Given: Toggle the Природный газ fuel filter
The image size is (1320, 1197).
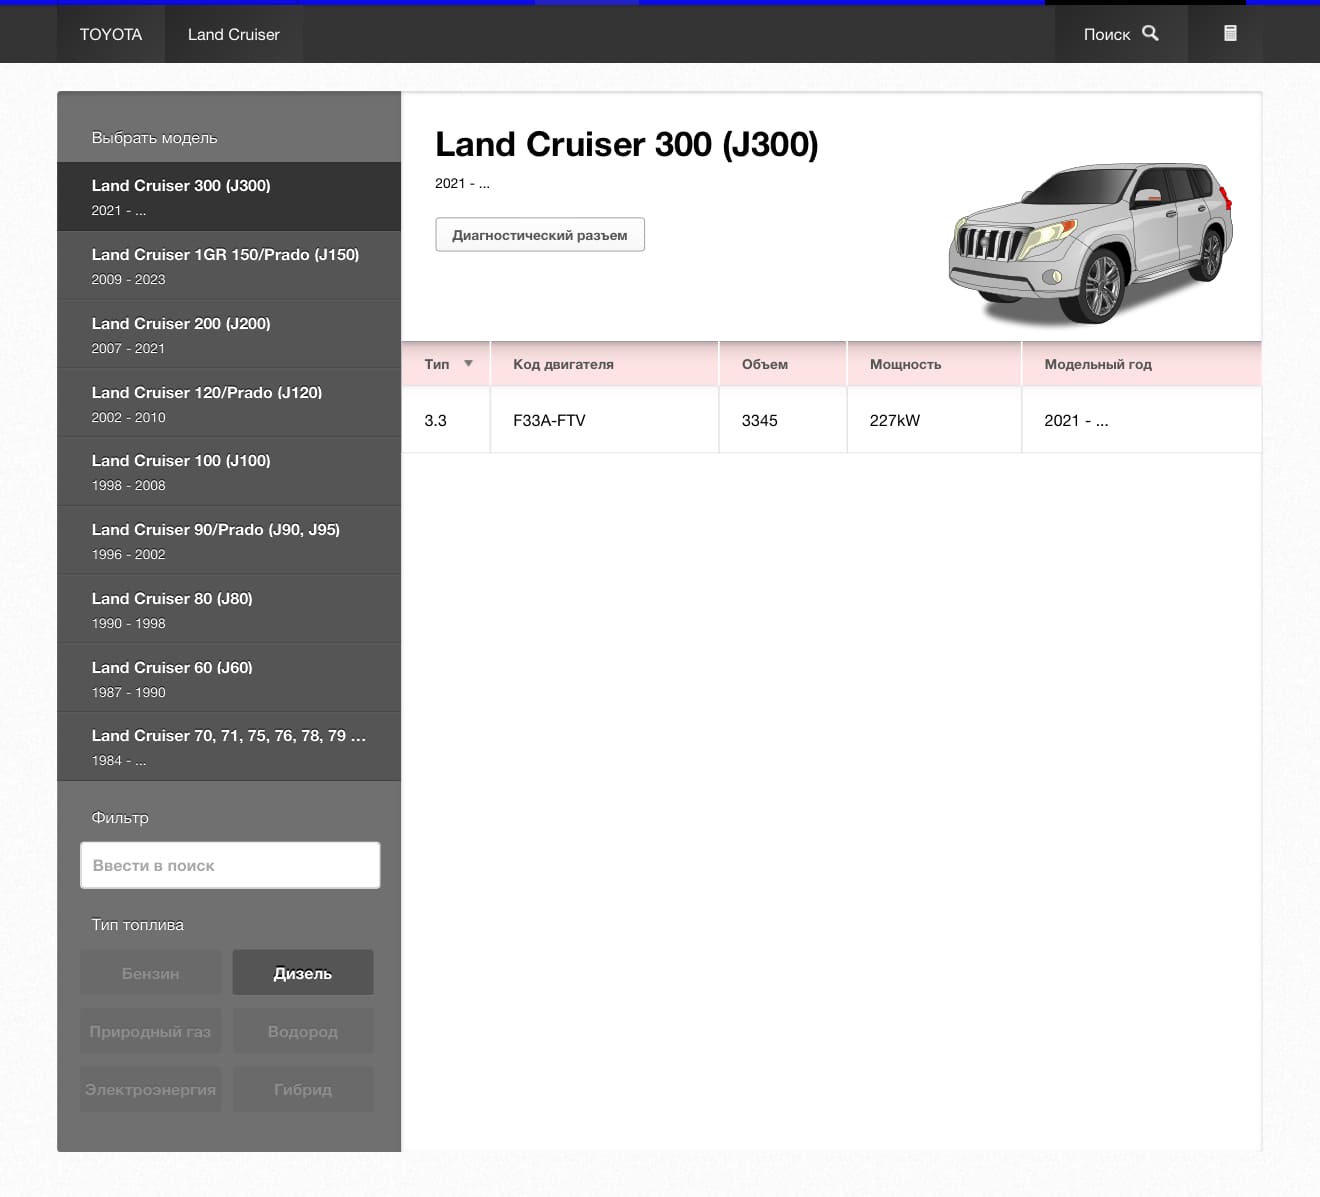Looking at the screenshot, I should (x=151, y=1031).
